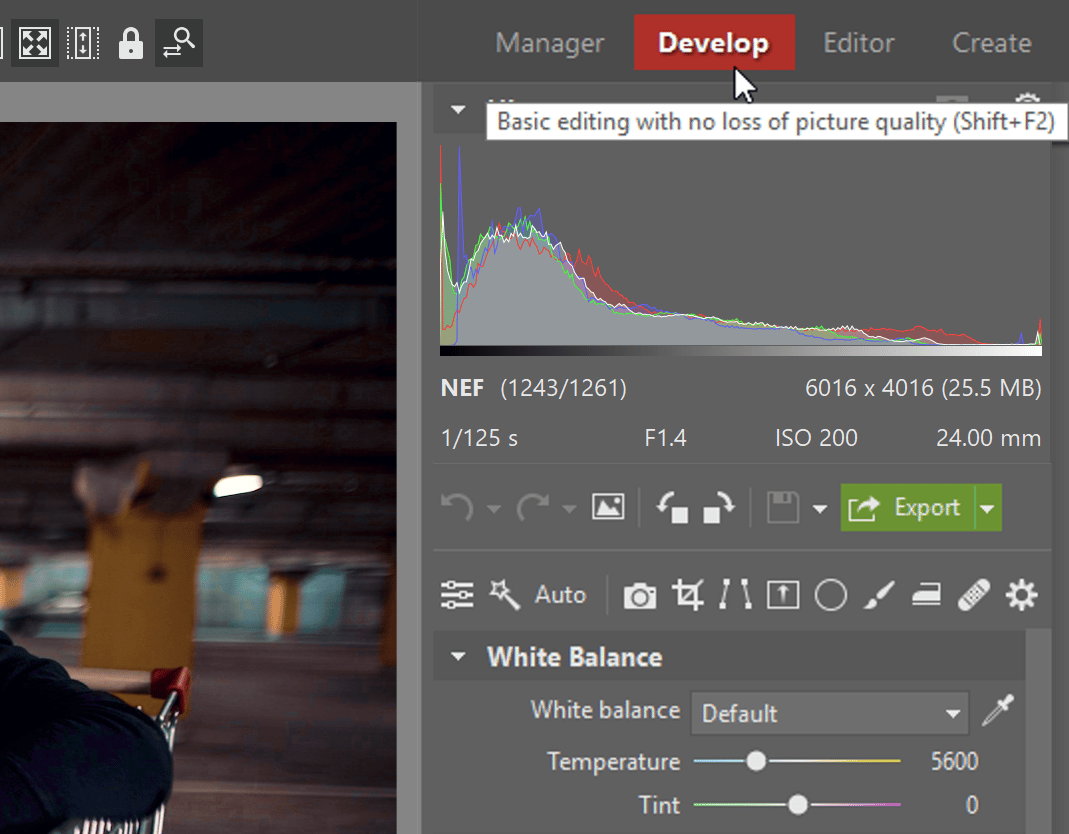Open the Create module tab
The height and width of the screenshot is (834, 1069).
[x=991, y=43]
